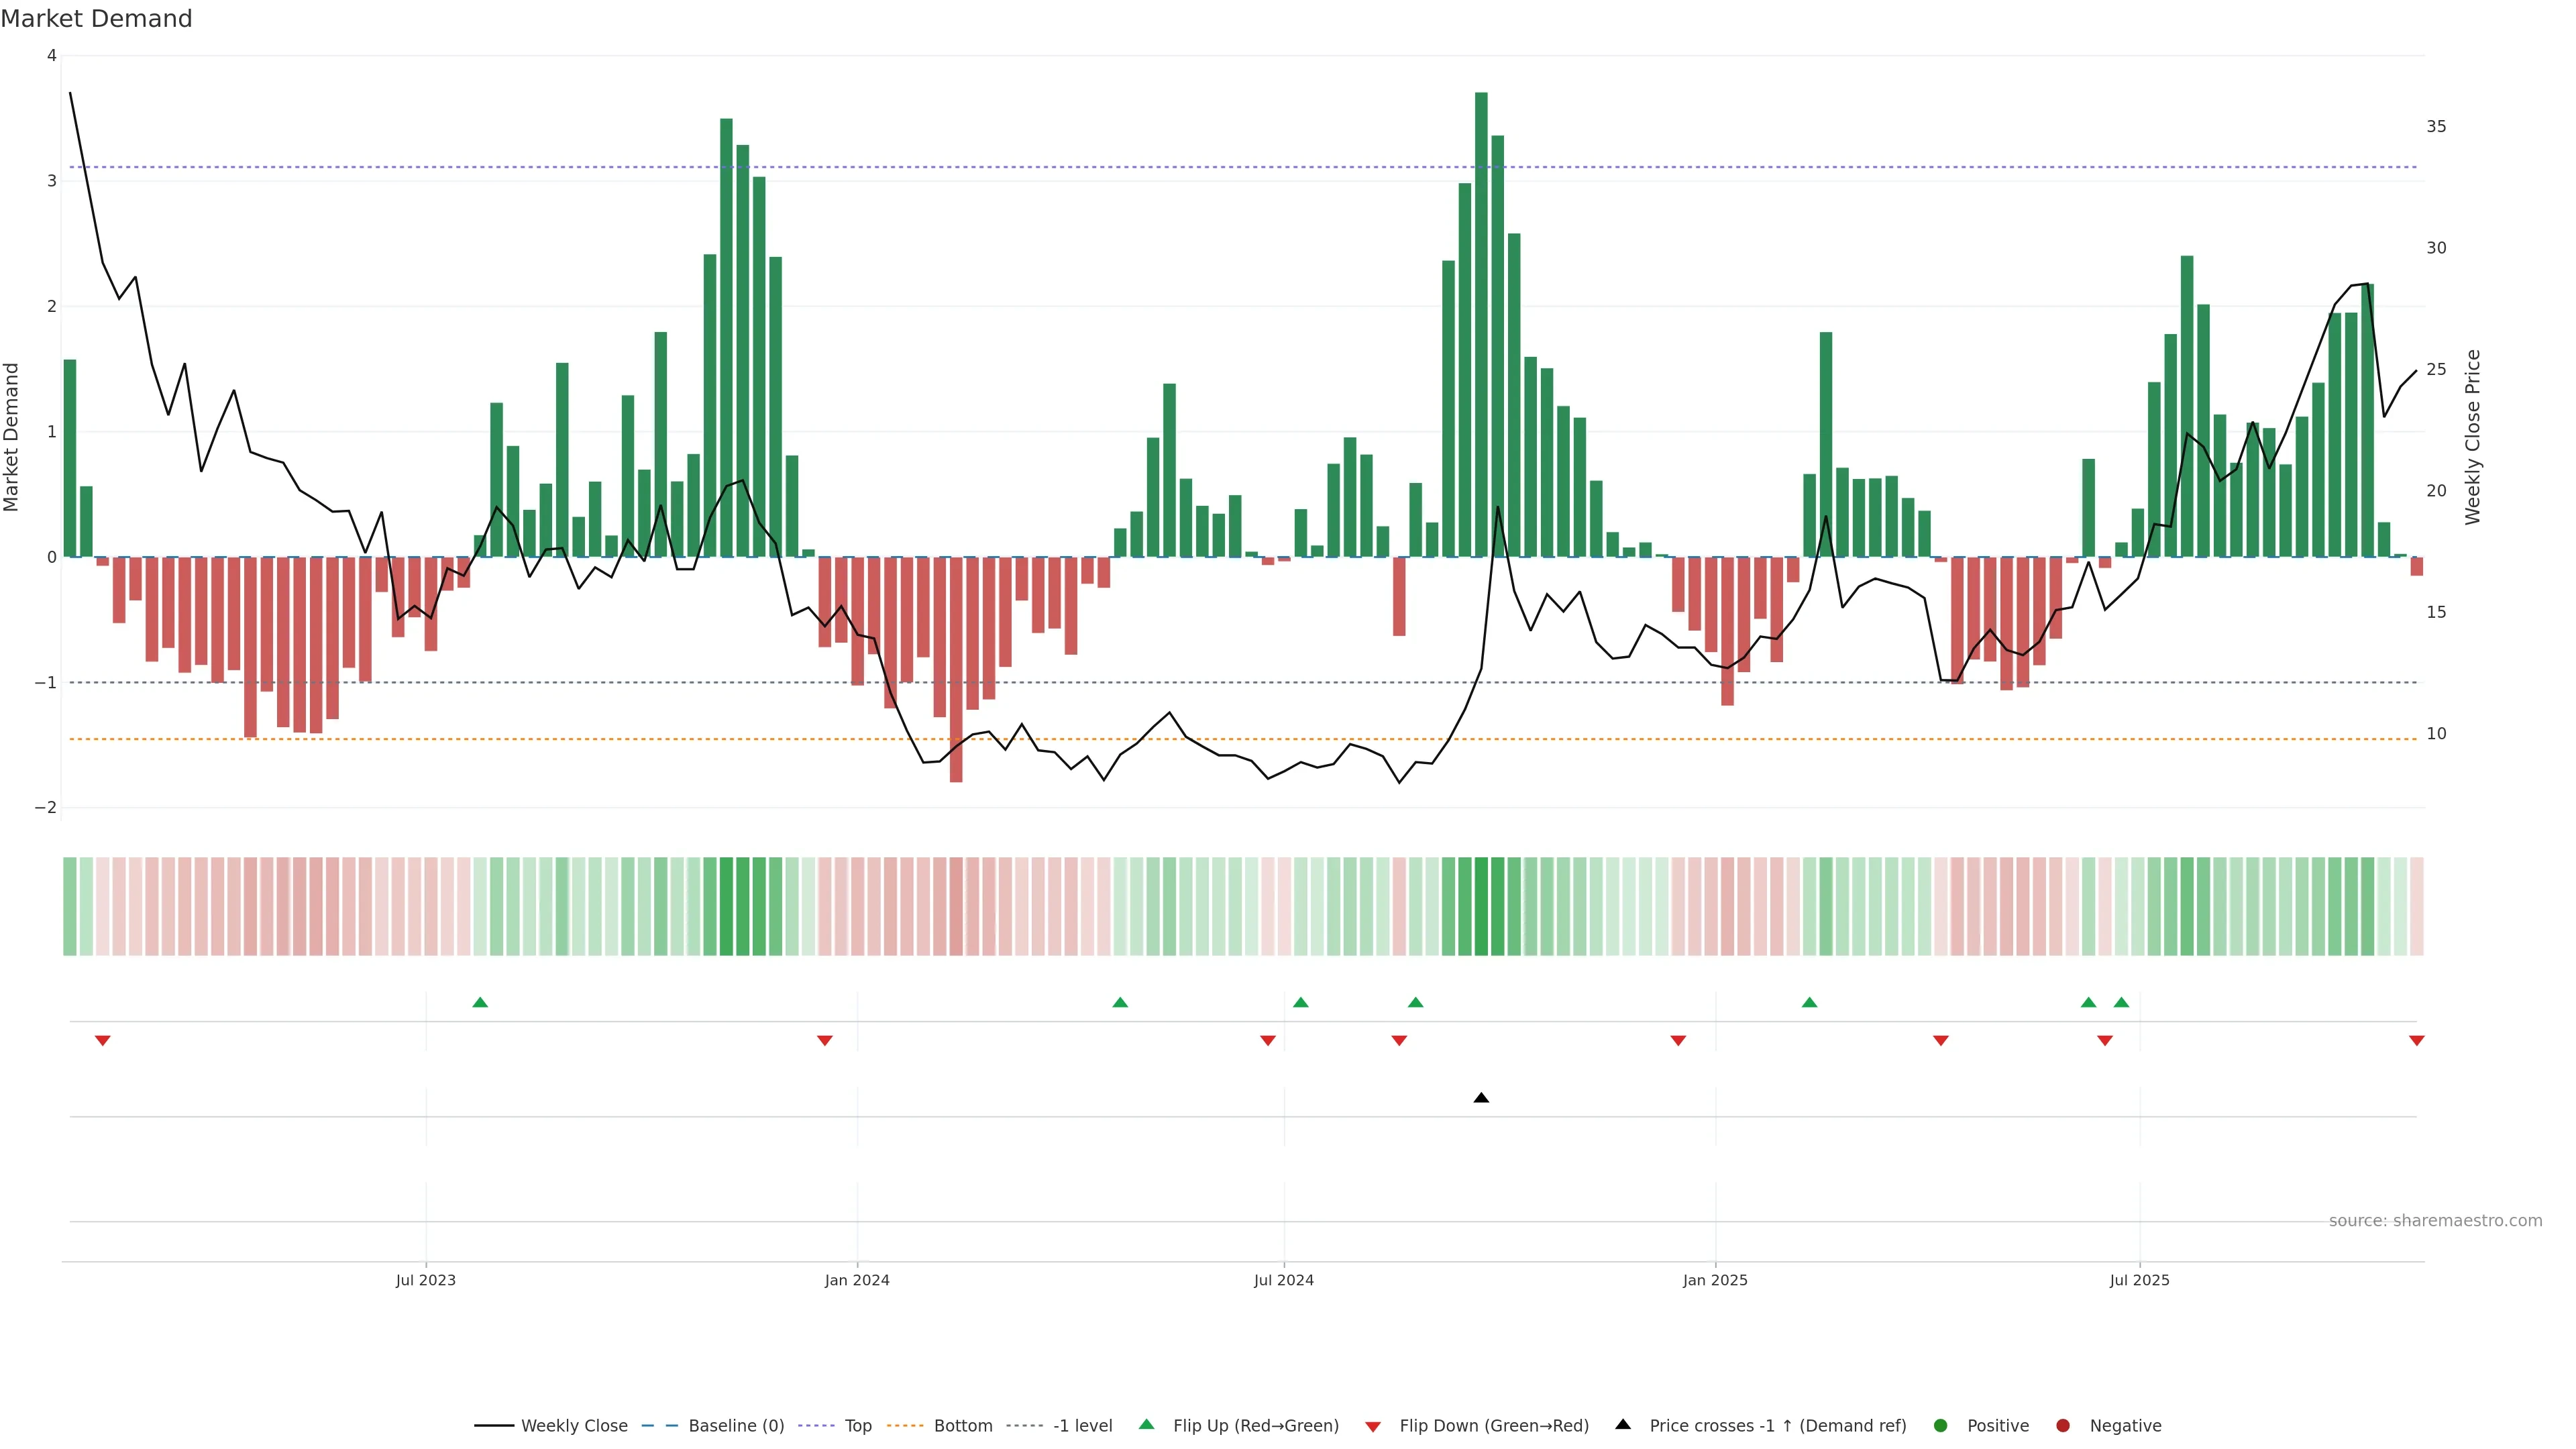Click Flip Down legend triangle icon
This screenshot has height=1449, width=2576.
[1373, 1427]
